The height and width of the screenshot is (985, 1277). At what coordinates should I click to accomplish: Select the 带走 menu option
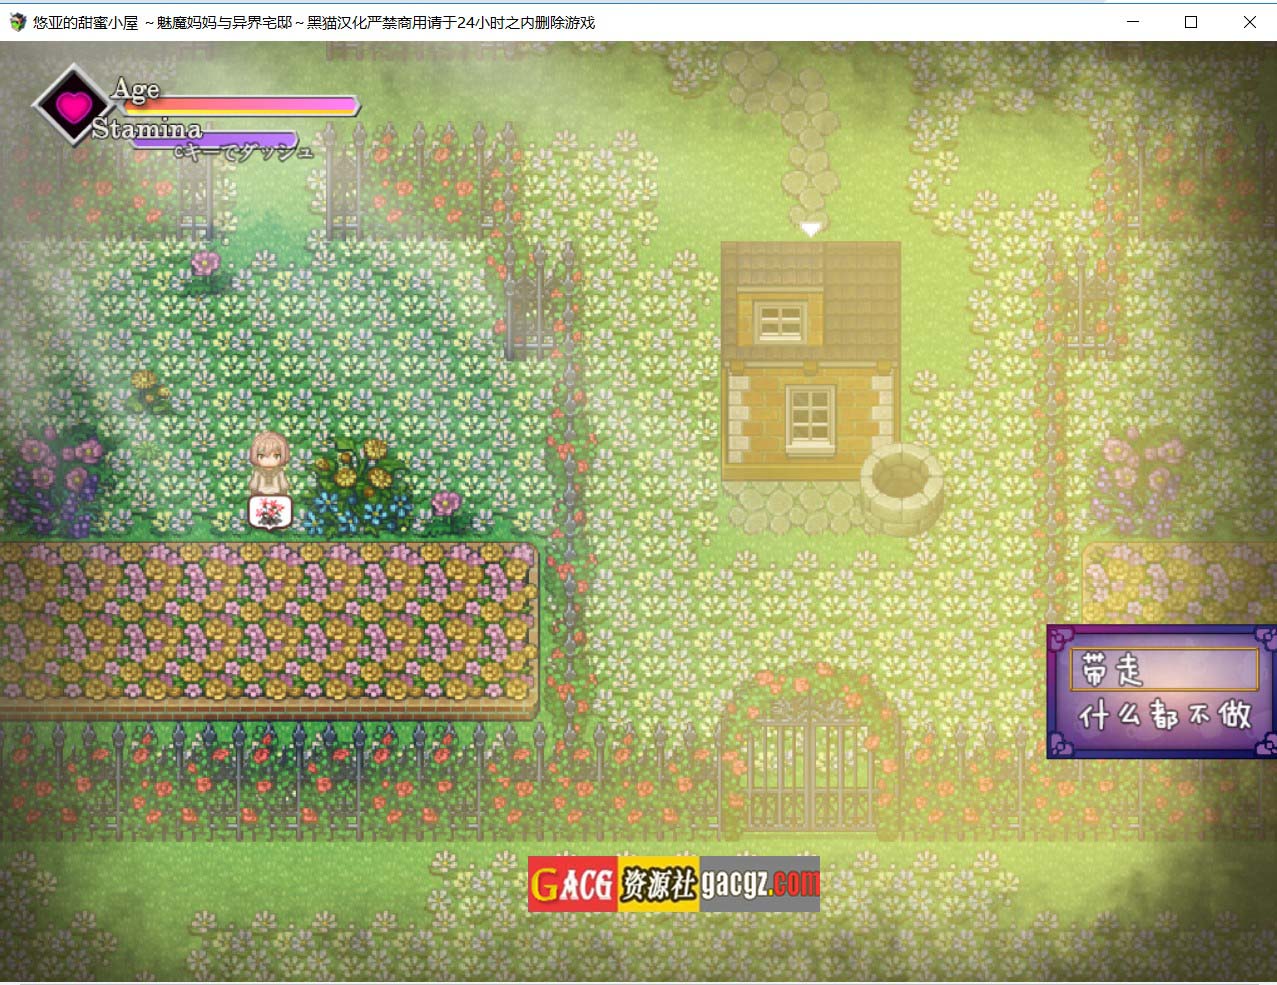(x=1163, y=669)
